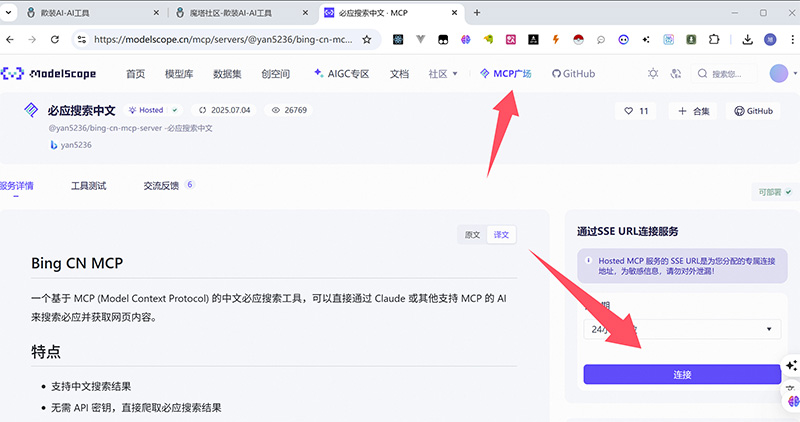Open 文档 in the navigation bar
This screenshot has width=800, height=422.
399,74
